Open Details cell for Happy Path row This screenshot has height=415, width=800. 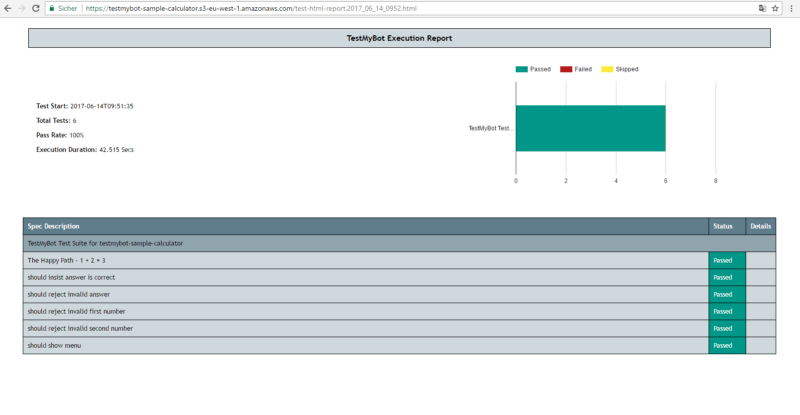pyautogui.click(x=761, y=260)
